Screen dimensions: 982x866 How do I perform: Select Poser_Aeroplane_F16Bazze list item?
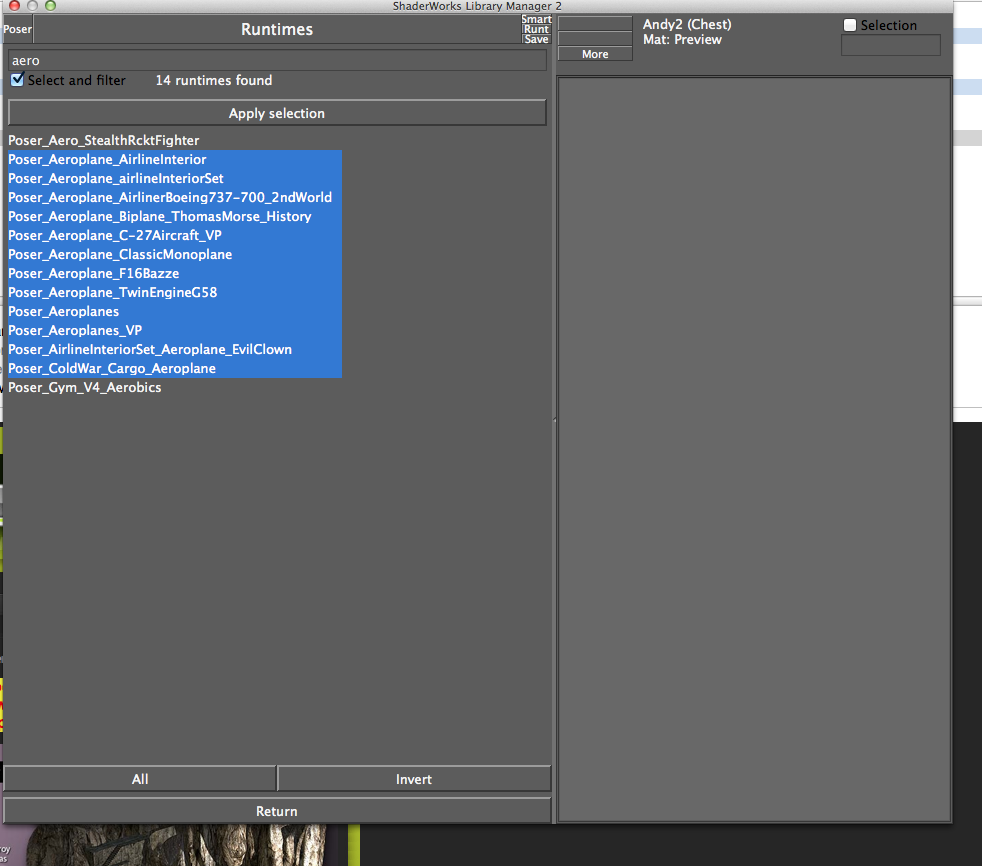[x=94, y=274]
